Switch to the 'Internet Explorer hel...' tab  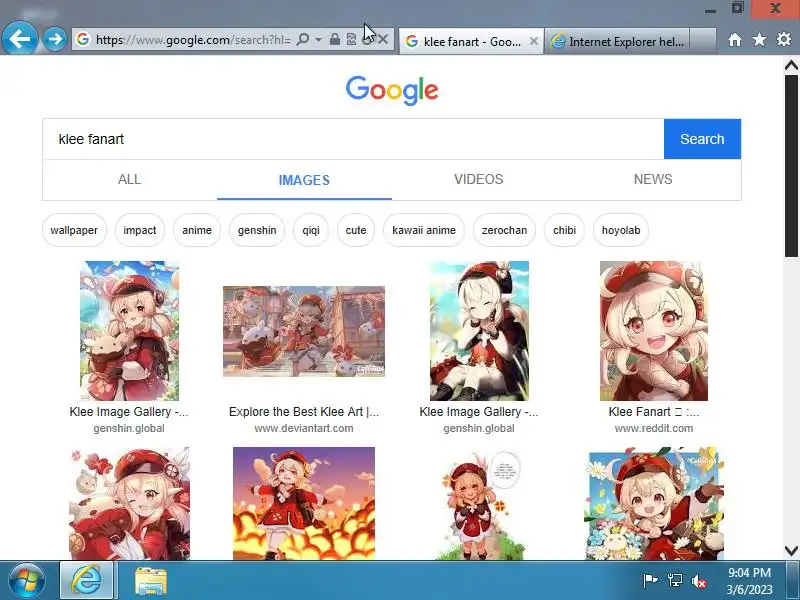617,41
